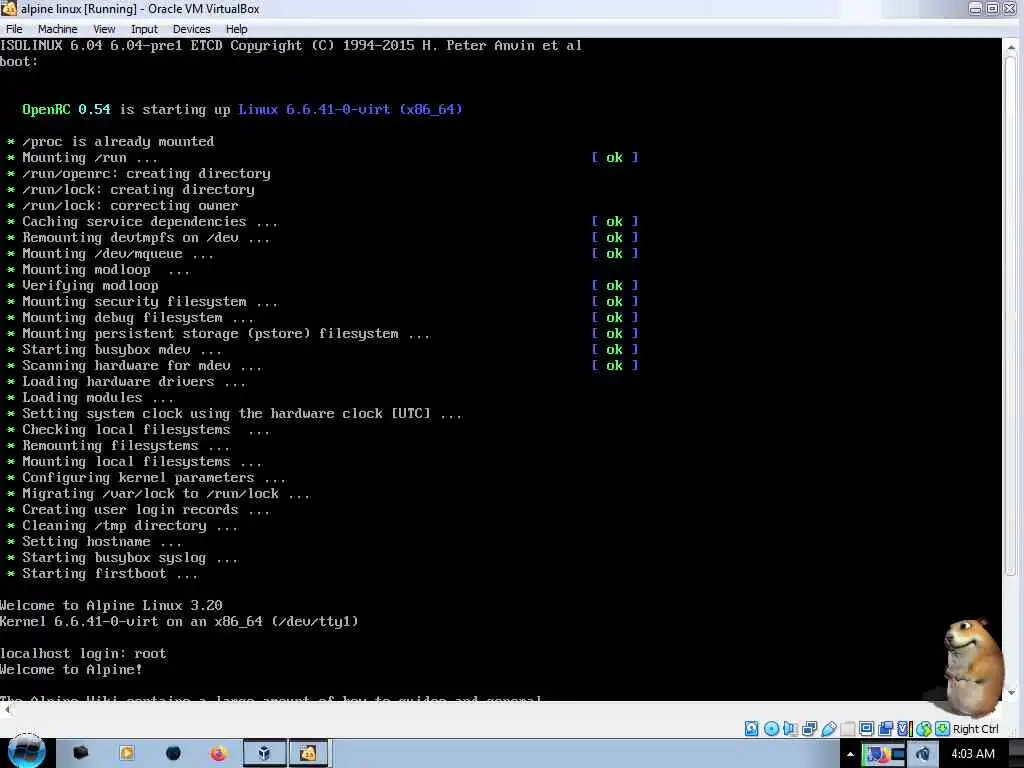Open the Input menu
Viewport: 1024px width, 768px height.
144,29
